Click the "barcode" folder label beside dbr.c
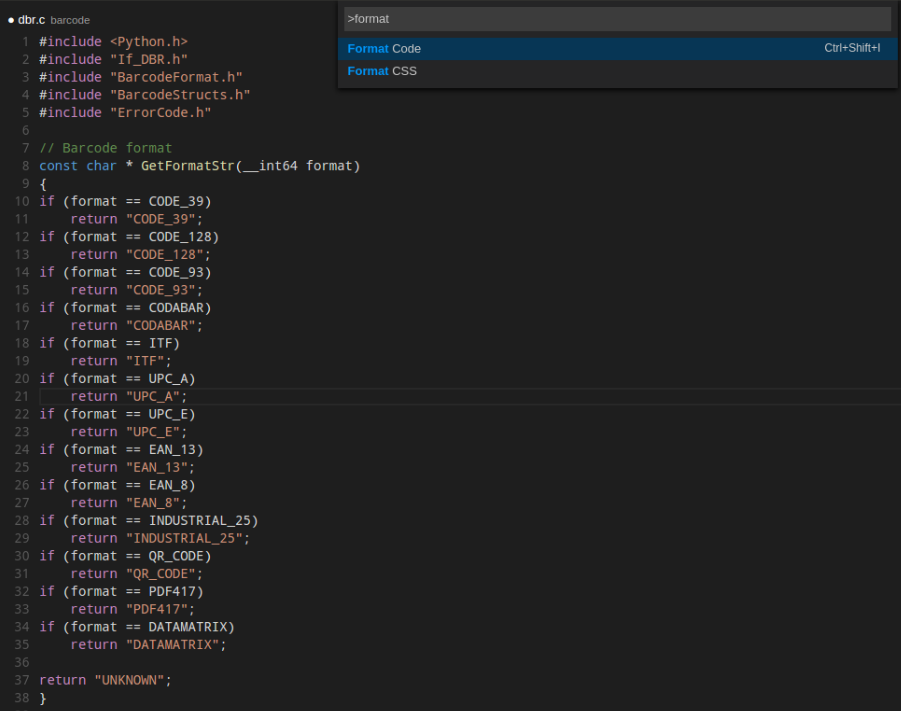Screen dimensions: 901x711 point(69,19)
